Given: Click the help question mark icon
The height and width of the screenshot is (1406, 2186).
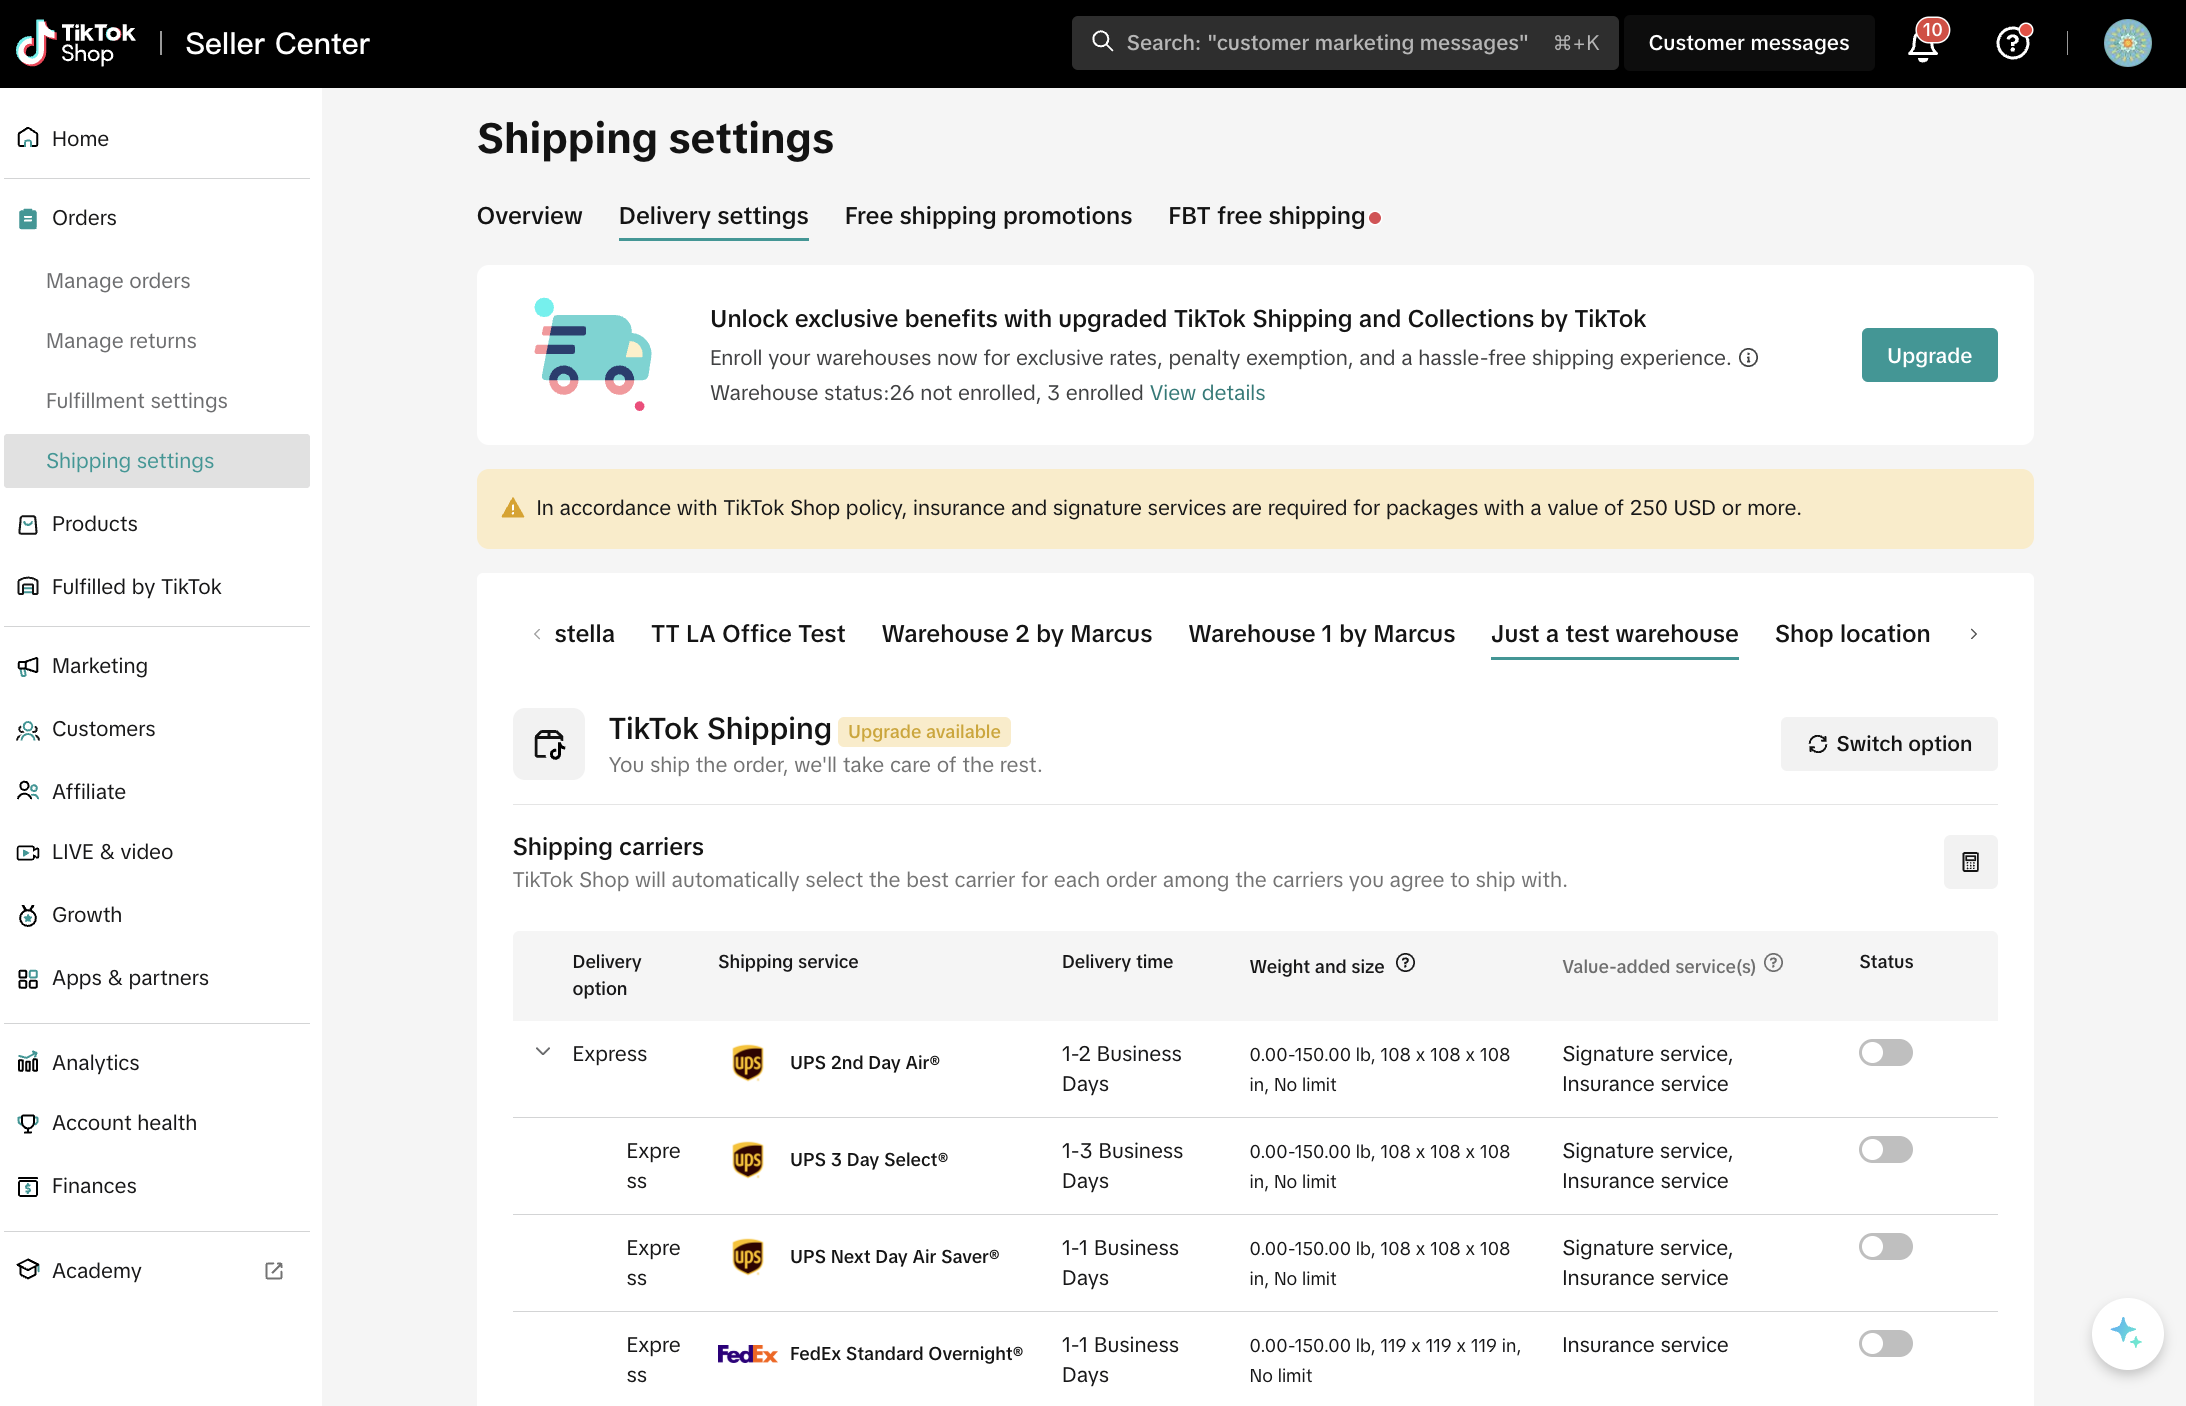Looking at the screenshot, I should pos(2012,44).
